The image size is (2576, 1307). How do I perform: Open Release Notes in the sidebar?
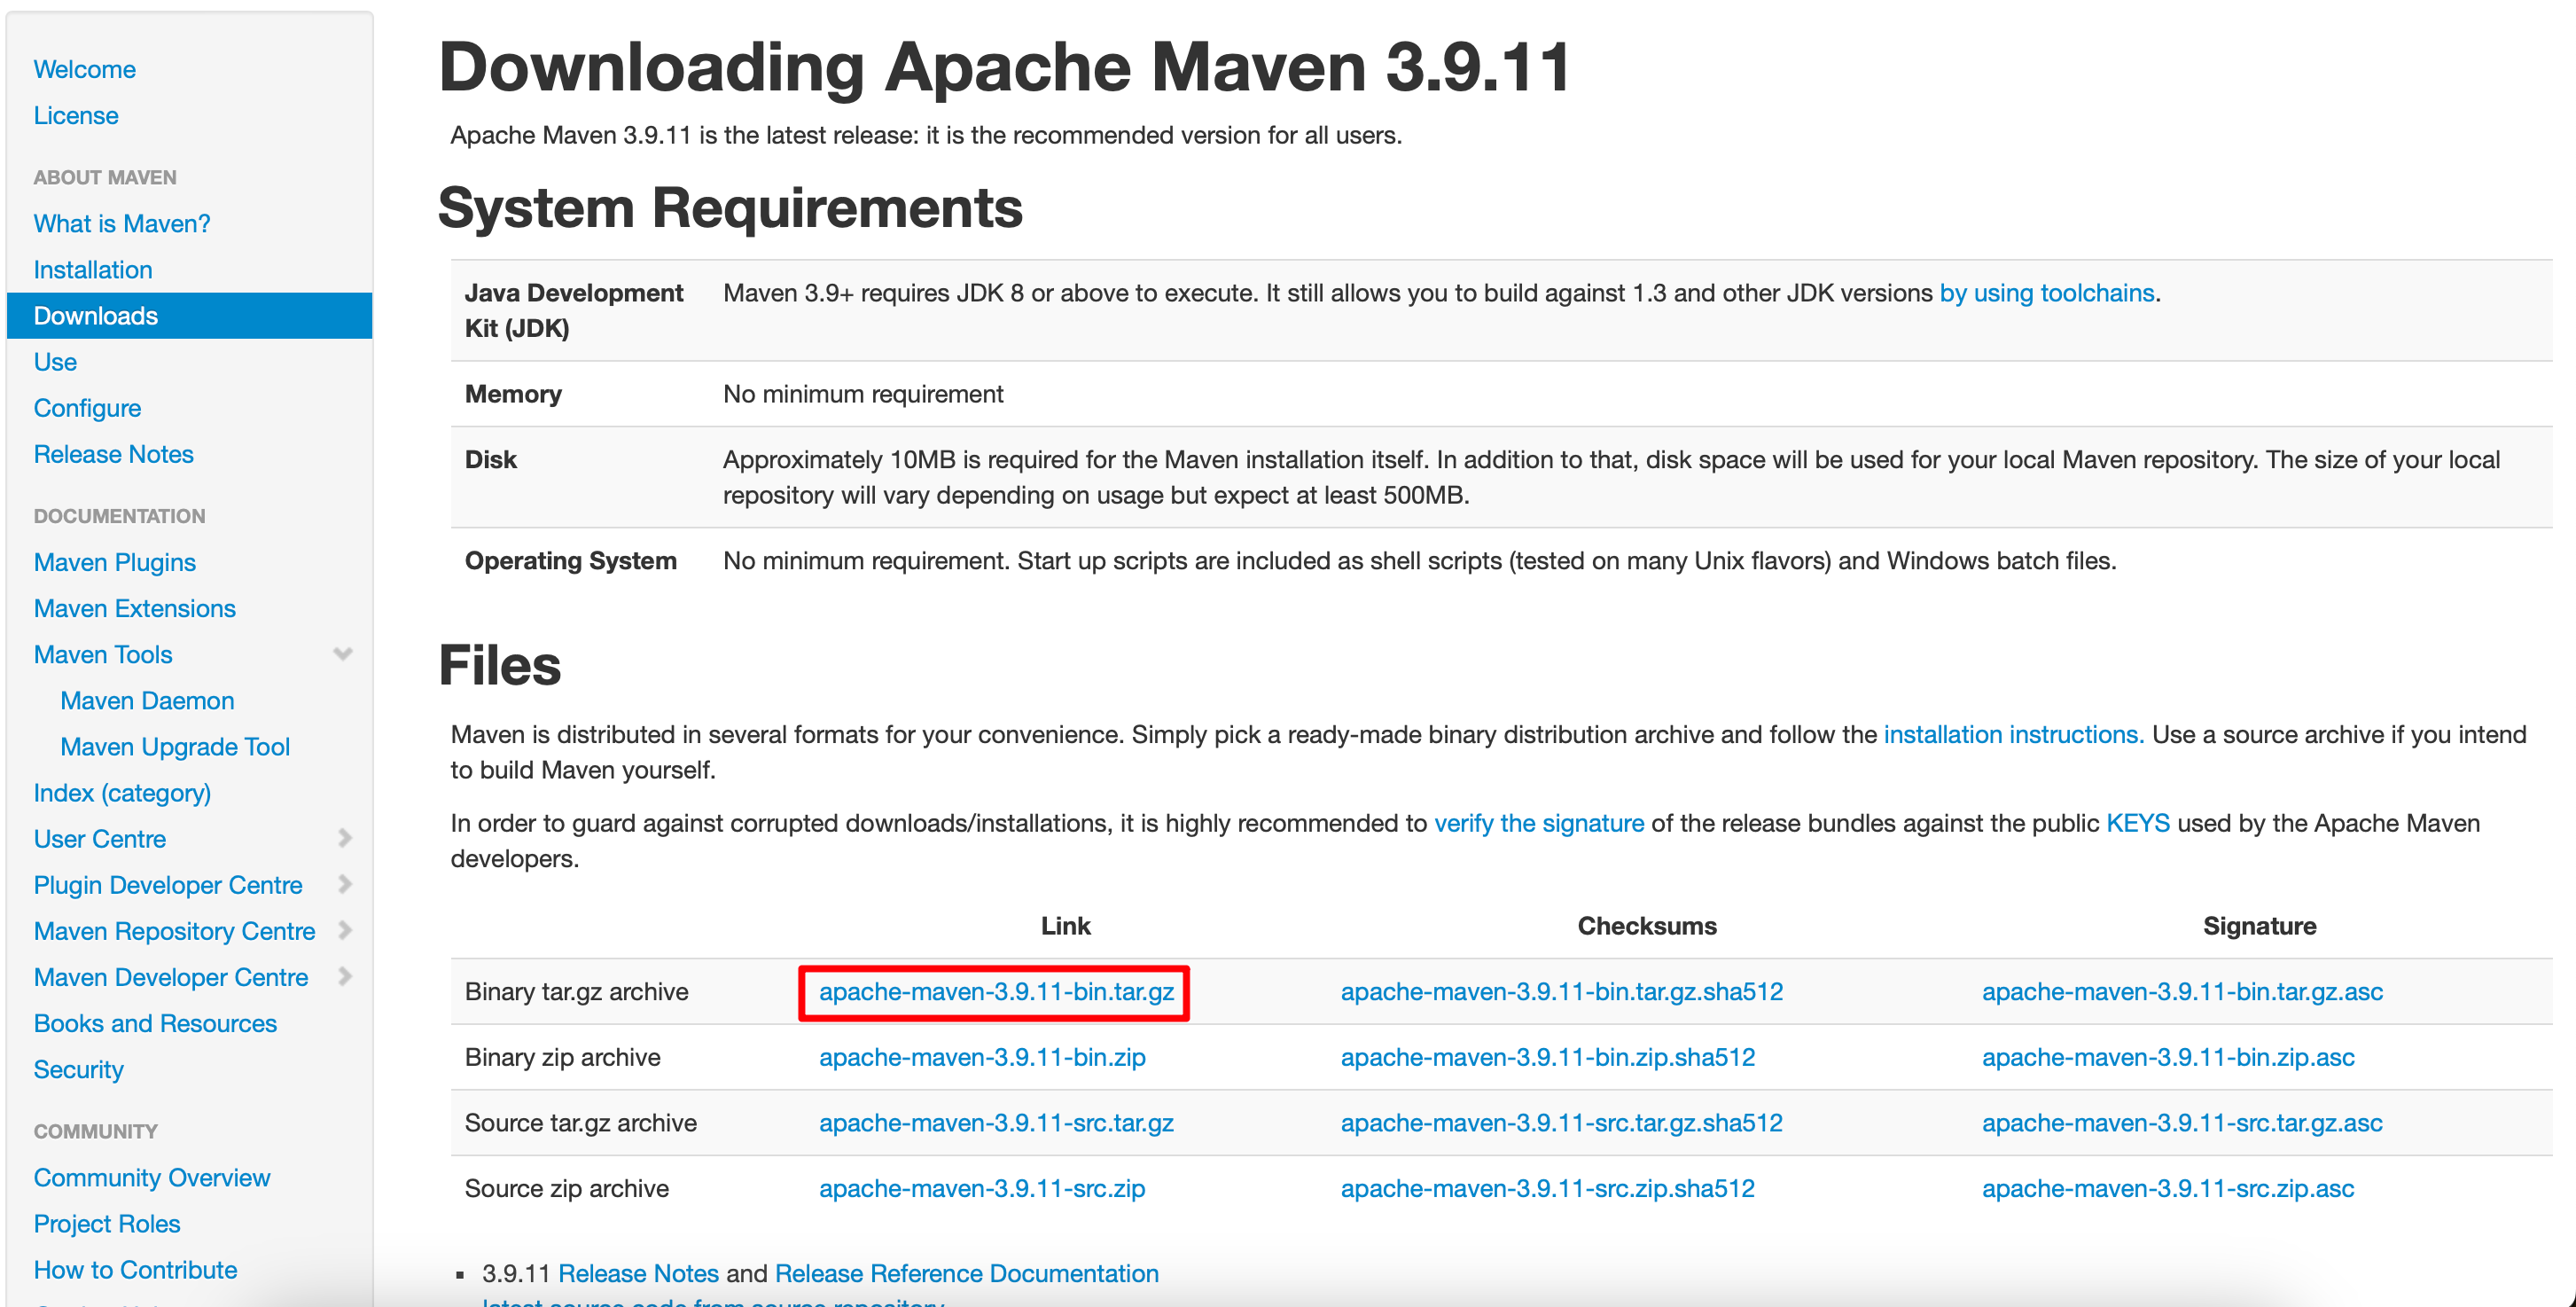click(114, 454)
